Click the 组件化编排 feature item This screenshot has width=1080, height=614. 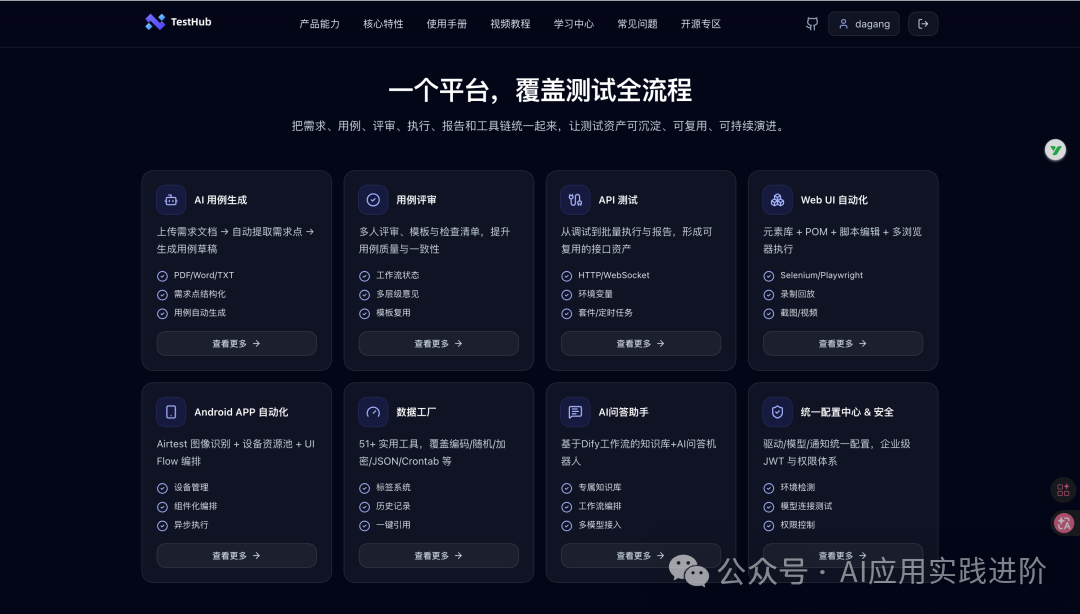[x=187, y=506]
